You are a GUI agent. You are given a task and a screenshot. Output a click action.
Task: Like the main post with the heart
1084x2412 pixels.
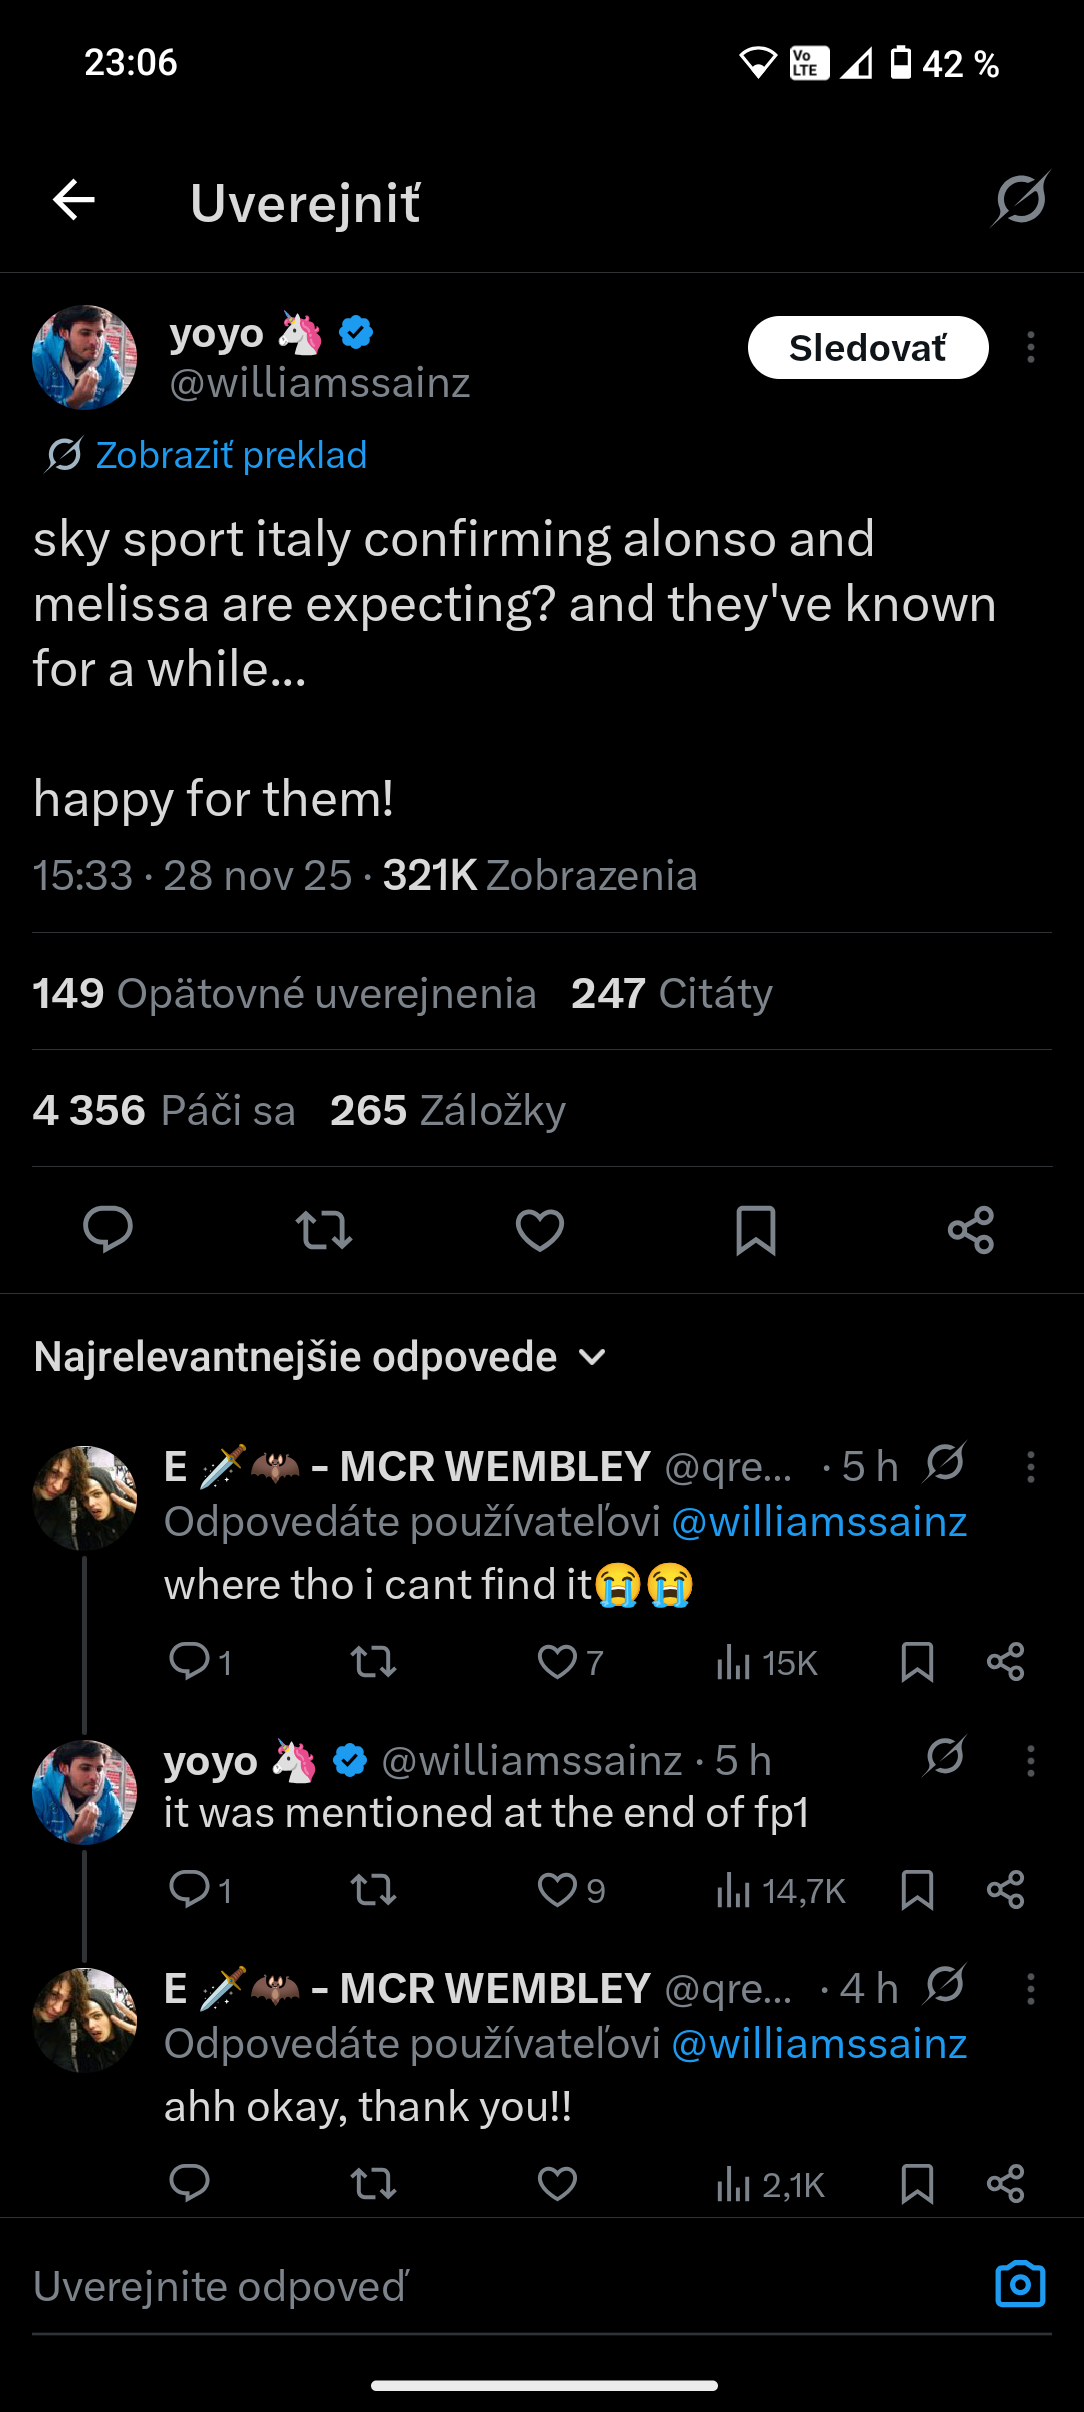tap(540, 1230)
